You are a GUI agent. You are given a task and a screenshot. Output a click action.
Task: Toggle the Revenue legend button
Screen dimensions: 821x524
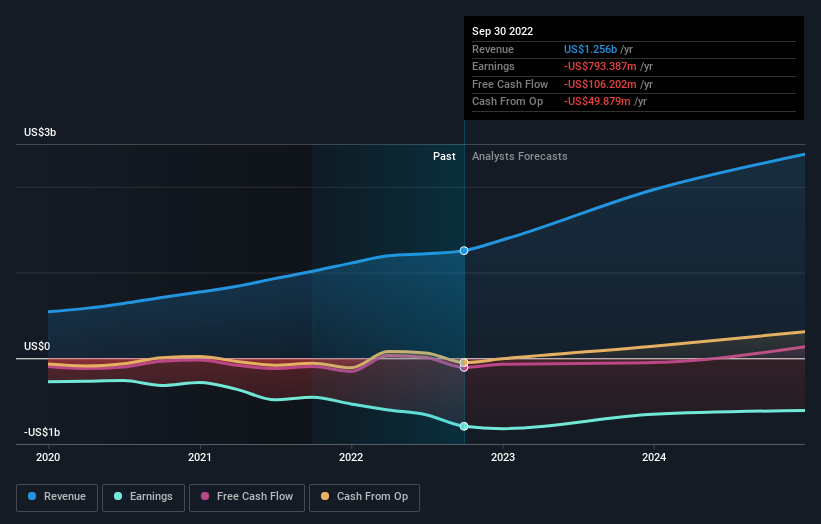click(57, 497)
